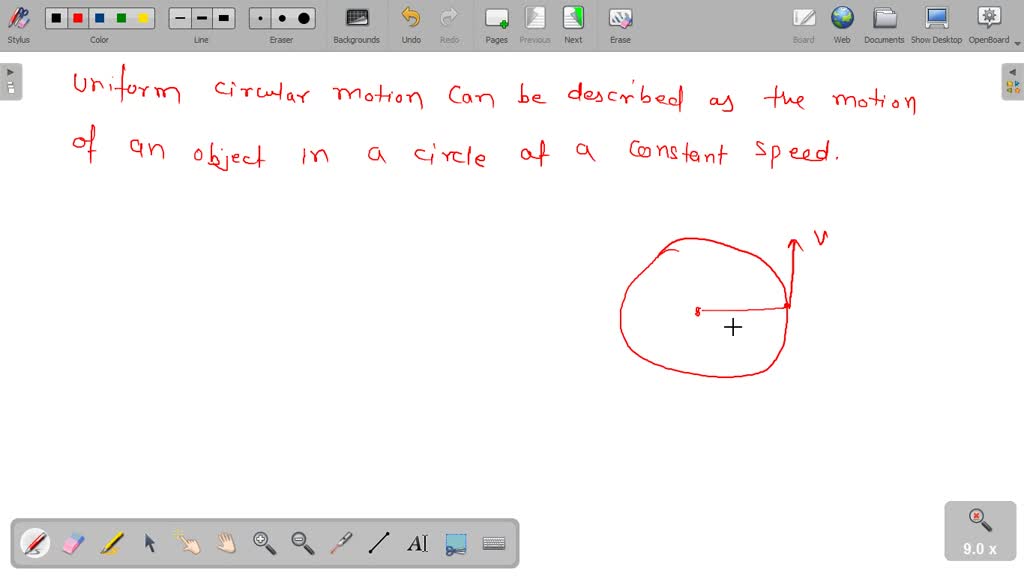Capture part of the screen with scissors tool
The width and height of the screenshot is (1024, 576).
pos(454,543)
